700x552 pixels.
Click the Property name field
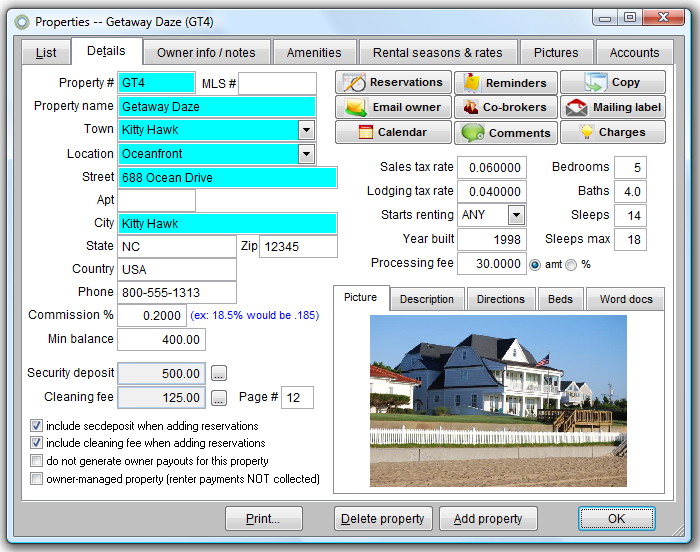pyautogui.click(x=217, y=107)
